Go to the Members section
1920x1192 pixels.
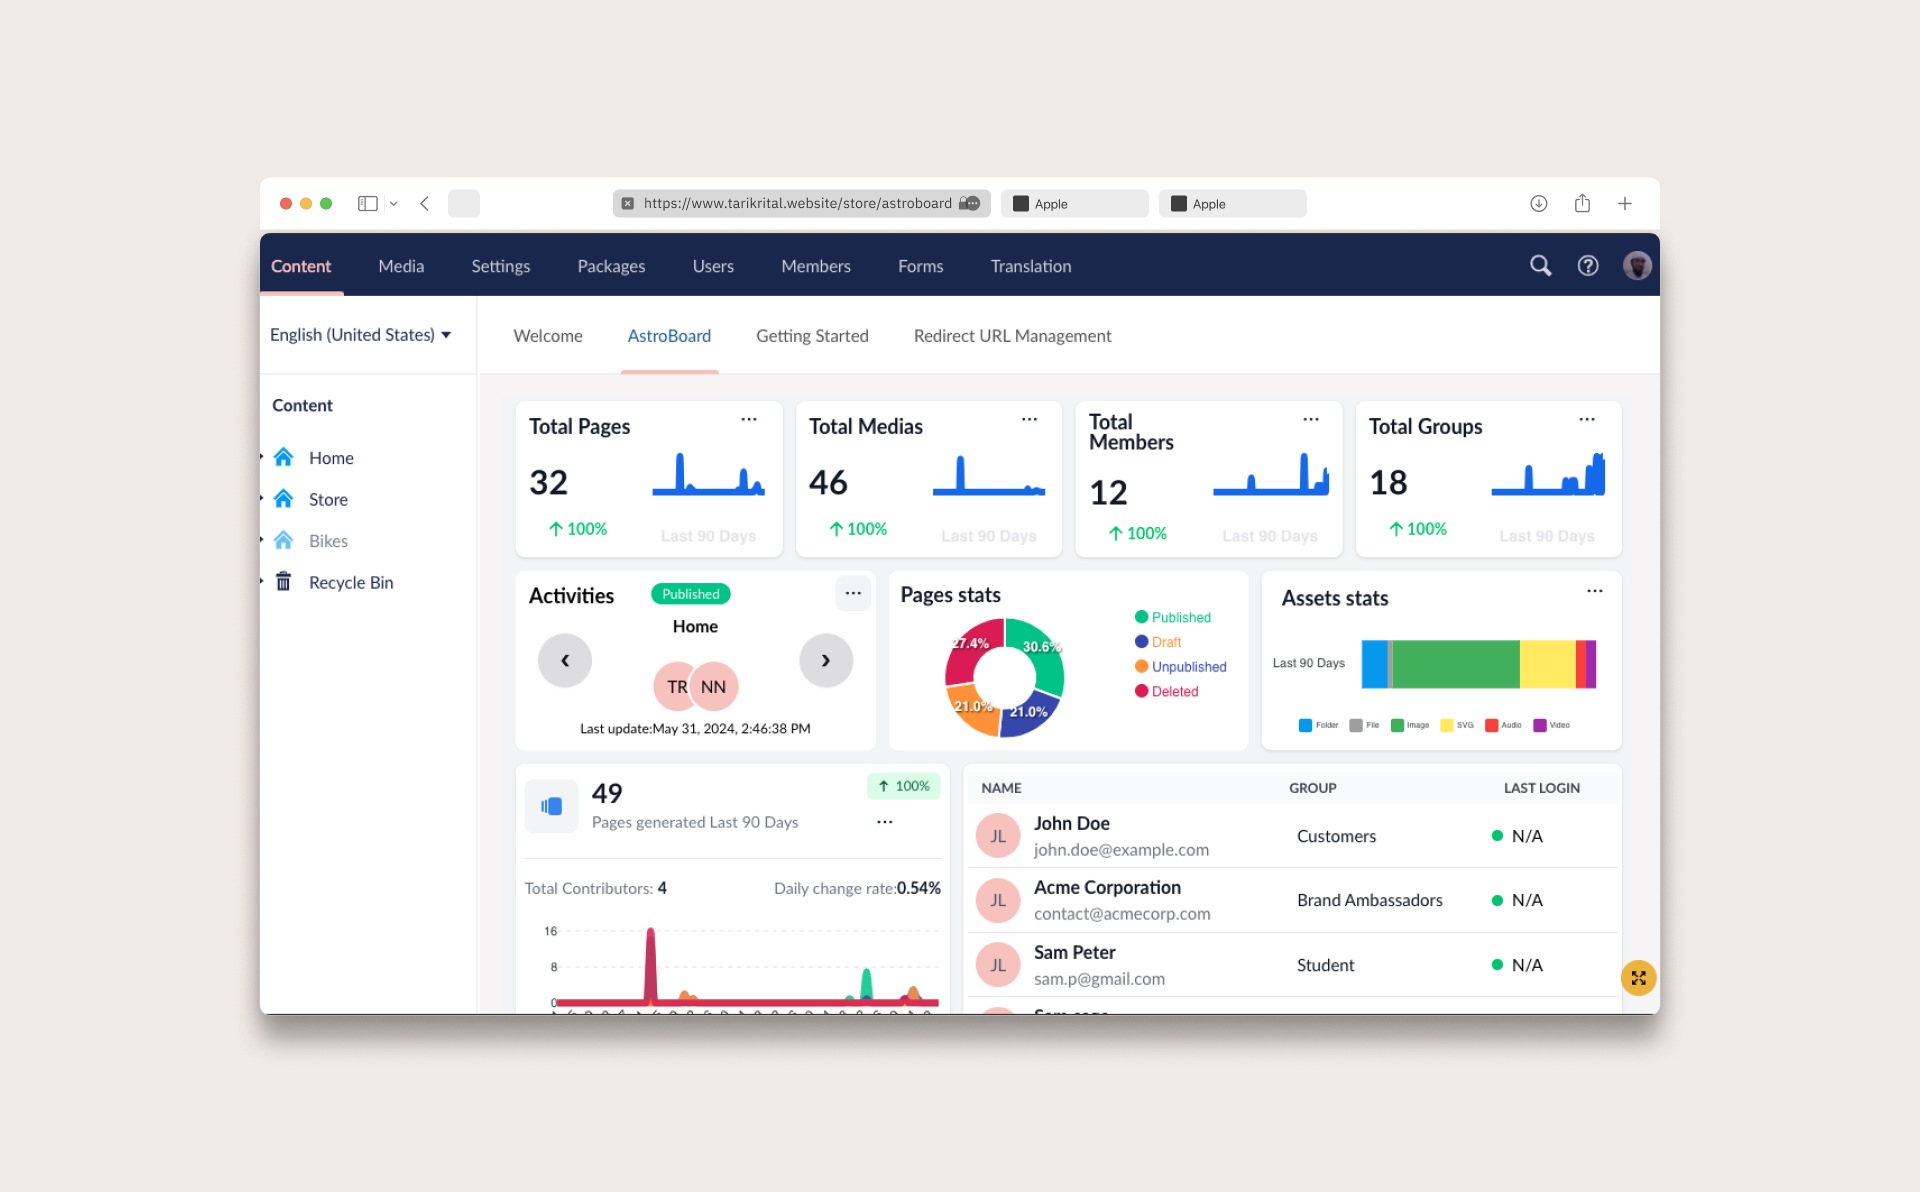(x=816, y=266)
